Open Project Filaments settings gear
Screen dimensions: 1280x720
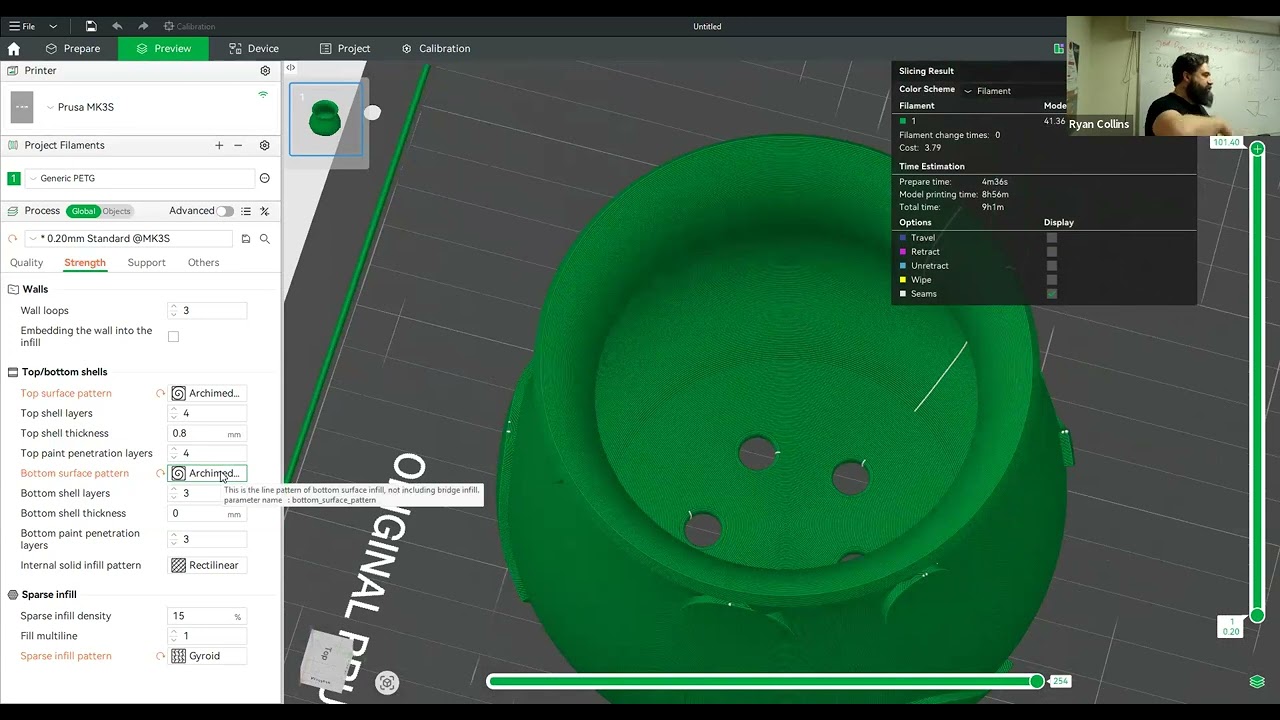pyautogui.click(x=264, y=145)
